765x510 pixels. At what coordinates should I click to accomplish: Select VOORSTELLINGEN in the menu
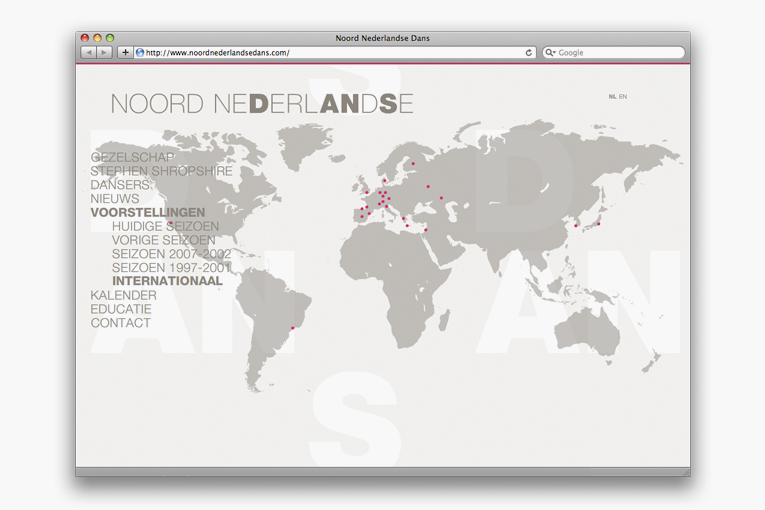point(148,212)
